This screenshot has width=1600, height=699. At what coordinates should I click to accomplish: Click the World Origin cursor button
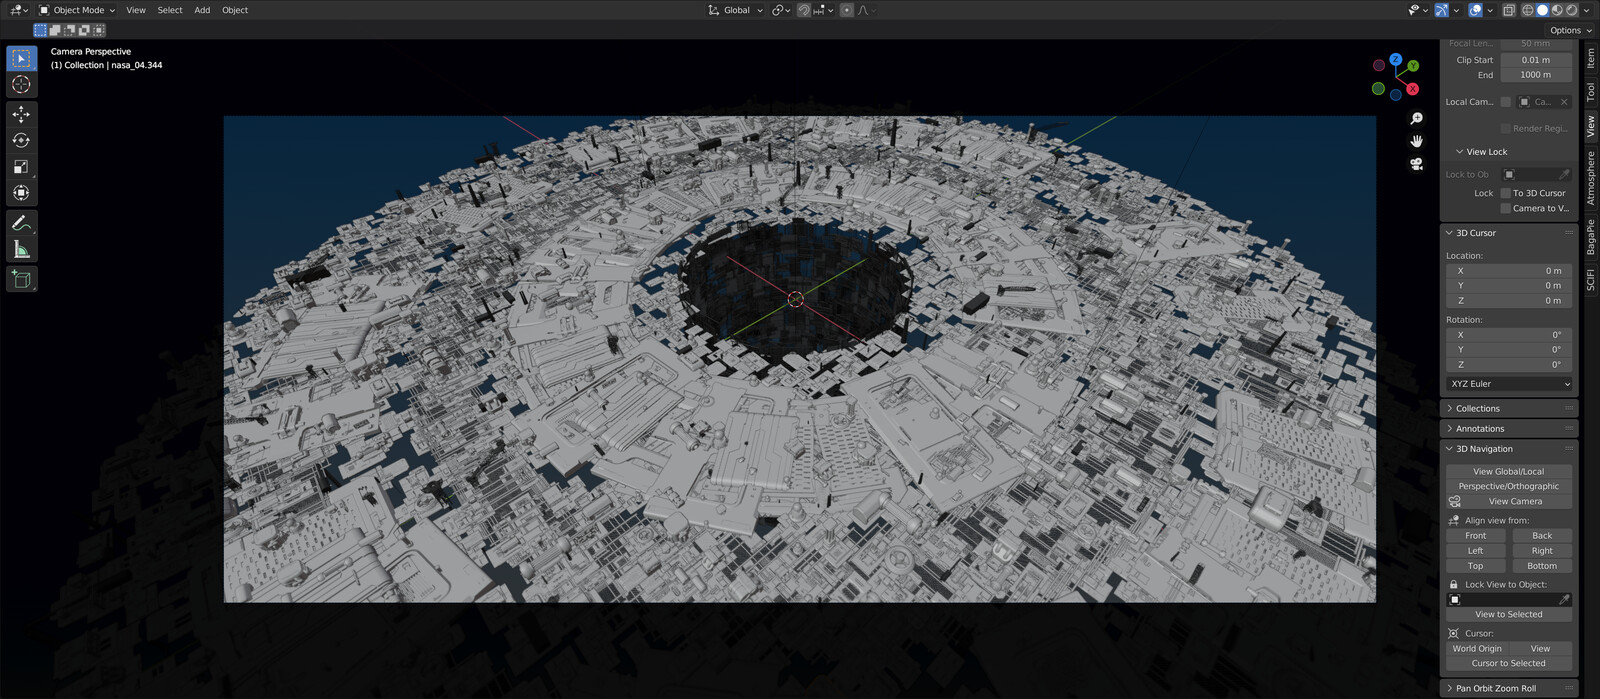click(x=1477, y=648)
